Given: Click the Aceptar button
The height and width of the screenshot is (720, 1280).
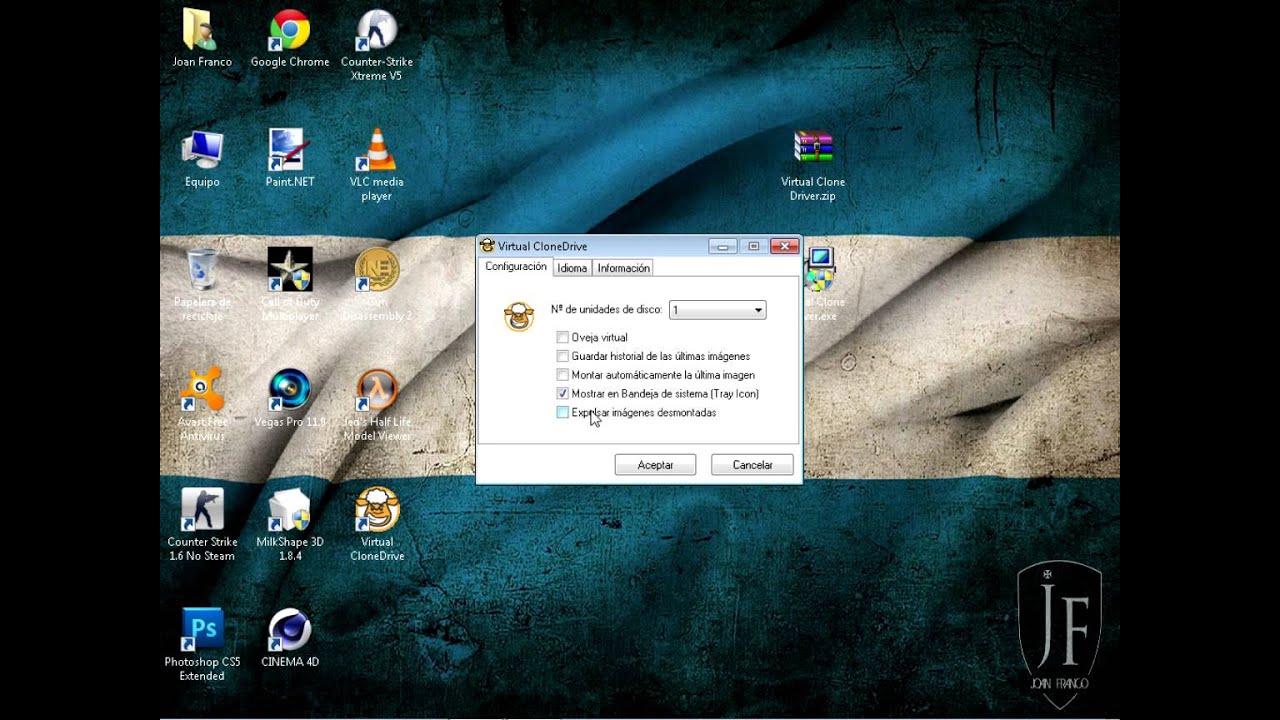Looking at the screenshot, I should pos(655,465).
